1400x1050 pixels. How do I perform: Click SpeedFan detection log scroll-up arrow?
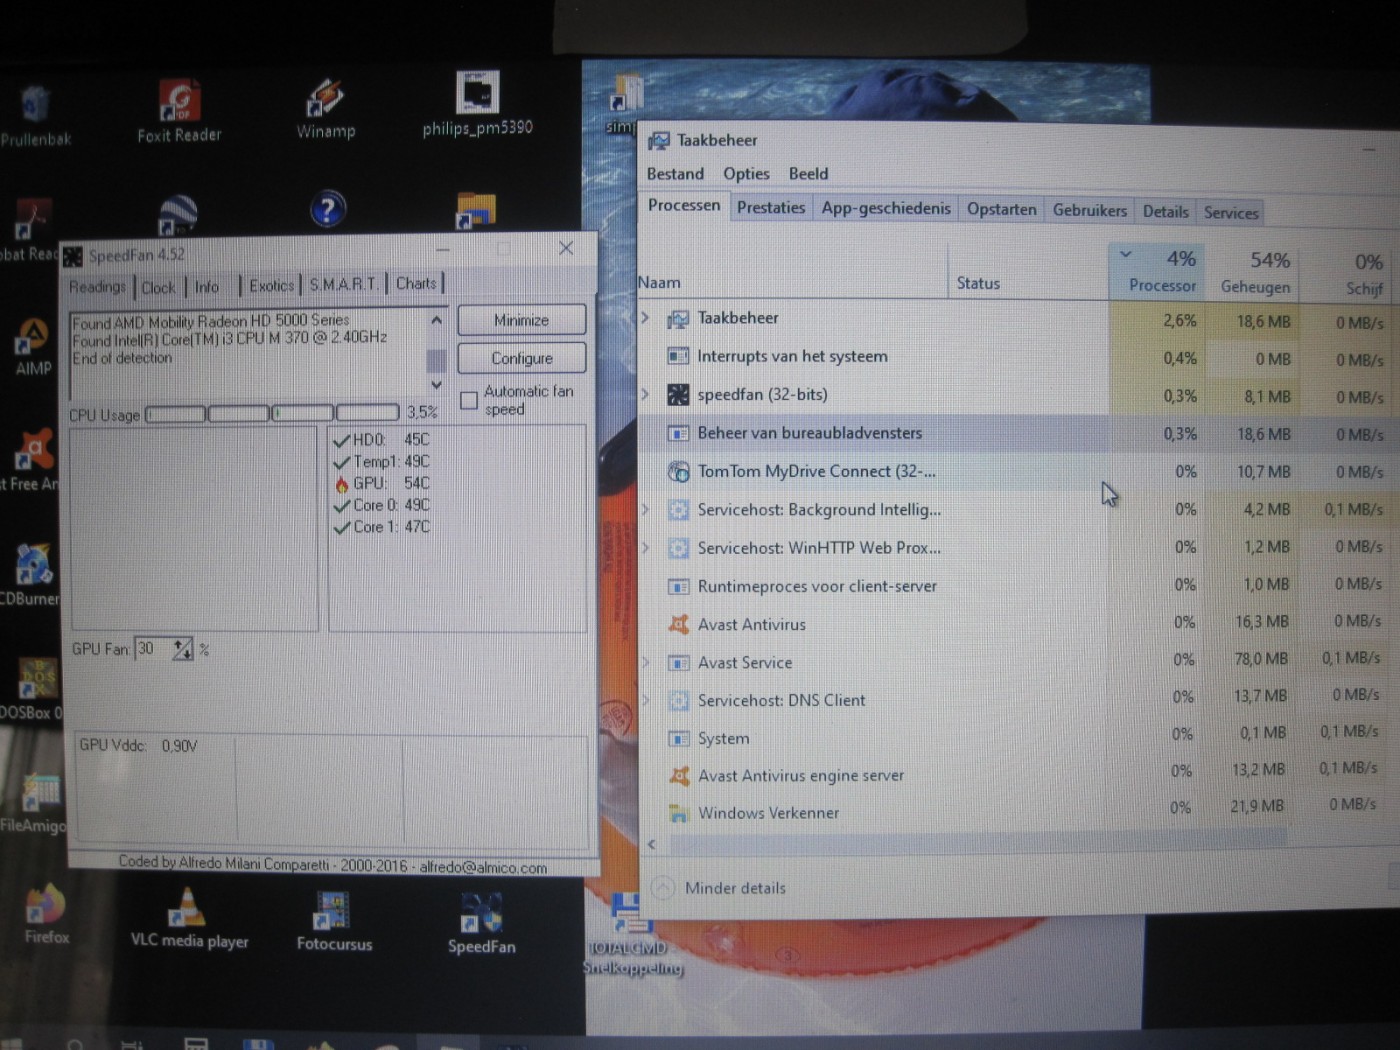coord(436,320)
